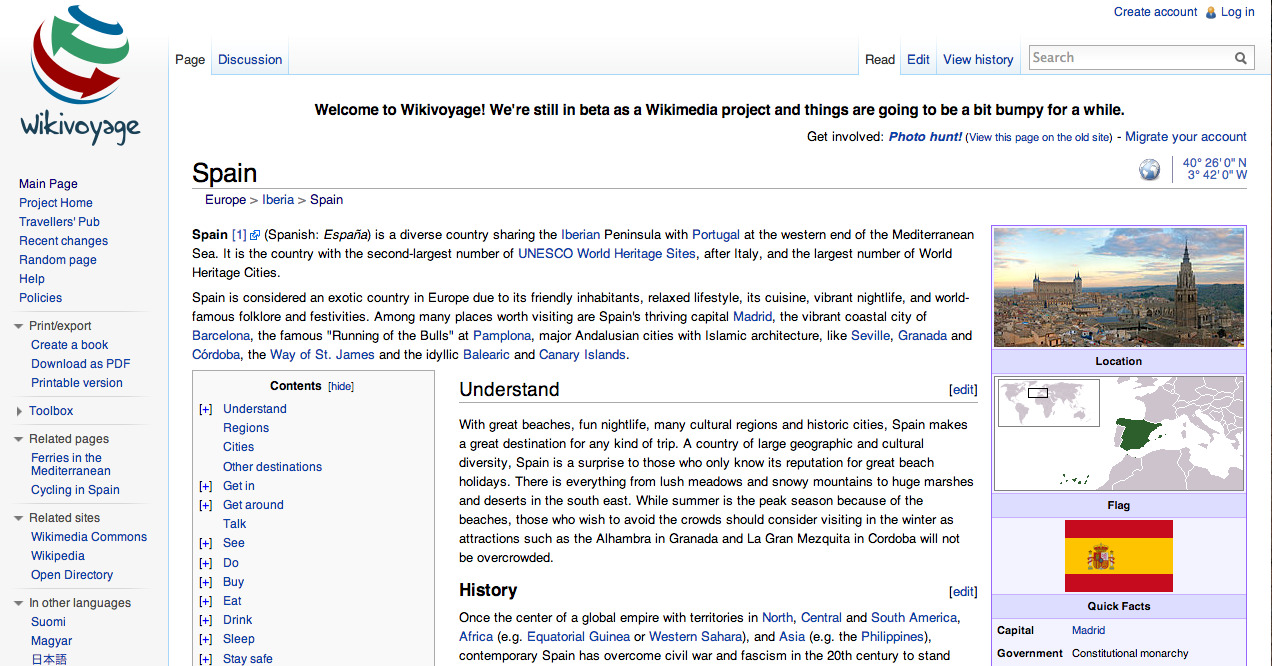Click the globe geolocation icon near coordinates

coord(1148,168)
